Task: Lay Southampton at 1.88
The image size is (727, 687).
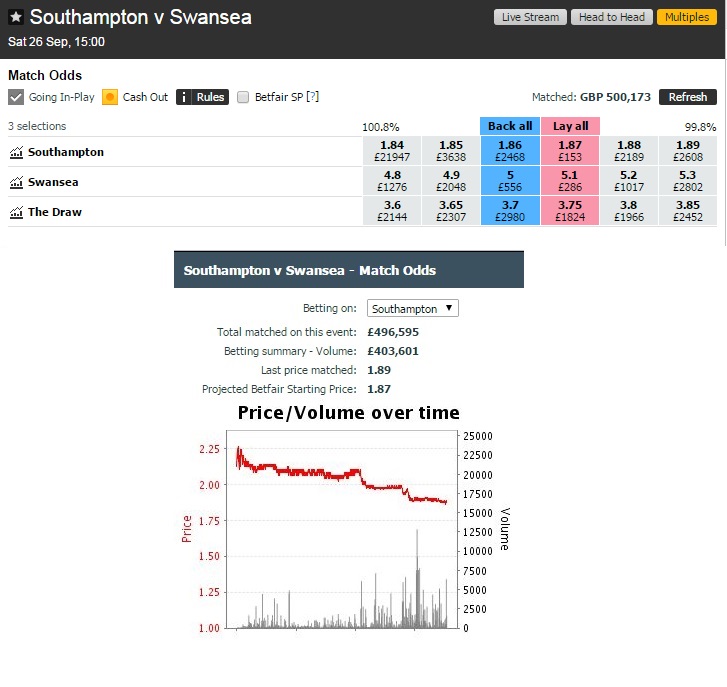Action: tap(629, 151)
